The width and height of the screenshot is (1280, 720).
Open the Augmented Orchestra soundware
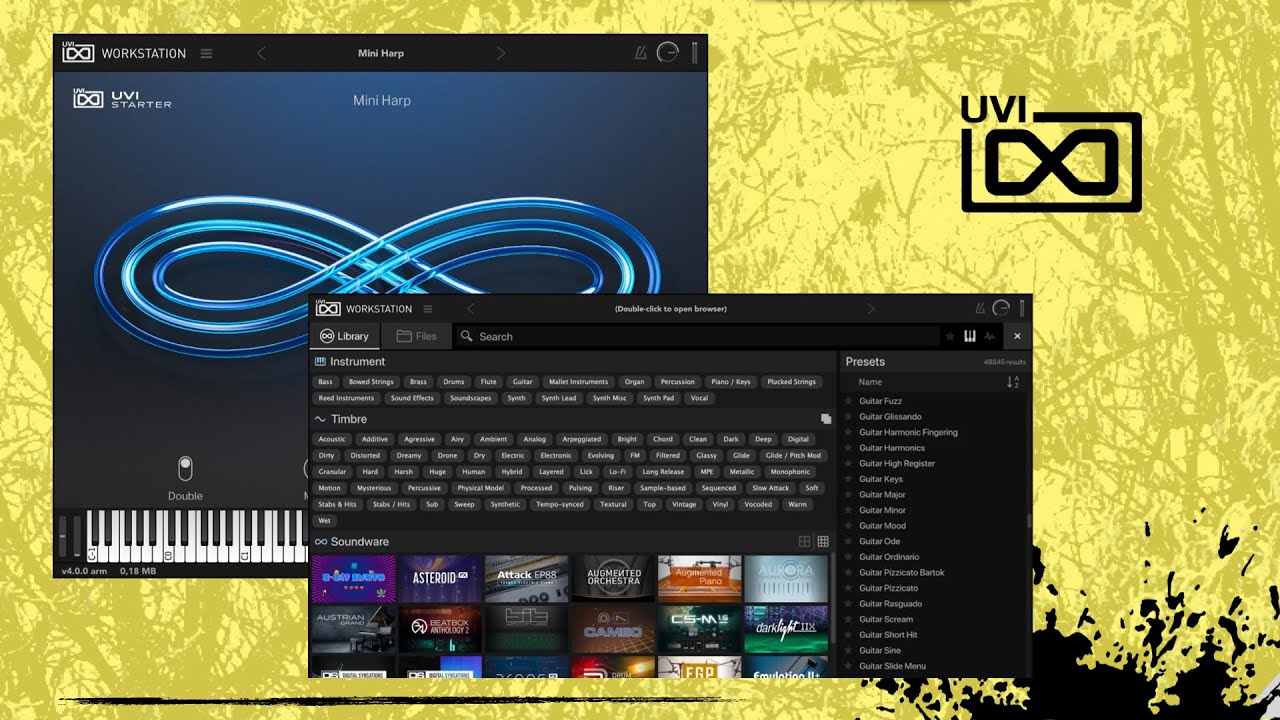tap(613, 578)
